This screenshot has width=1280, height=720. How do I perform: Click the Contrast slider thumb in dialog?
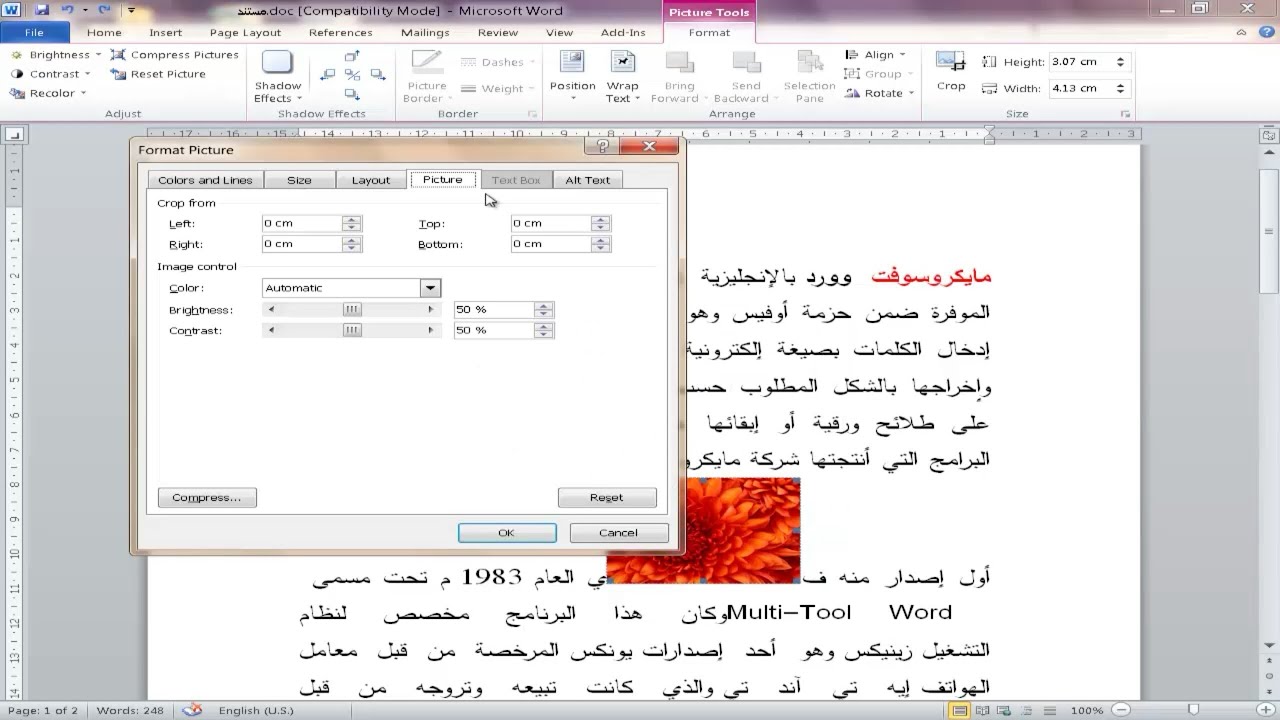(x=352, y=330)
